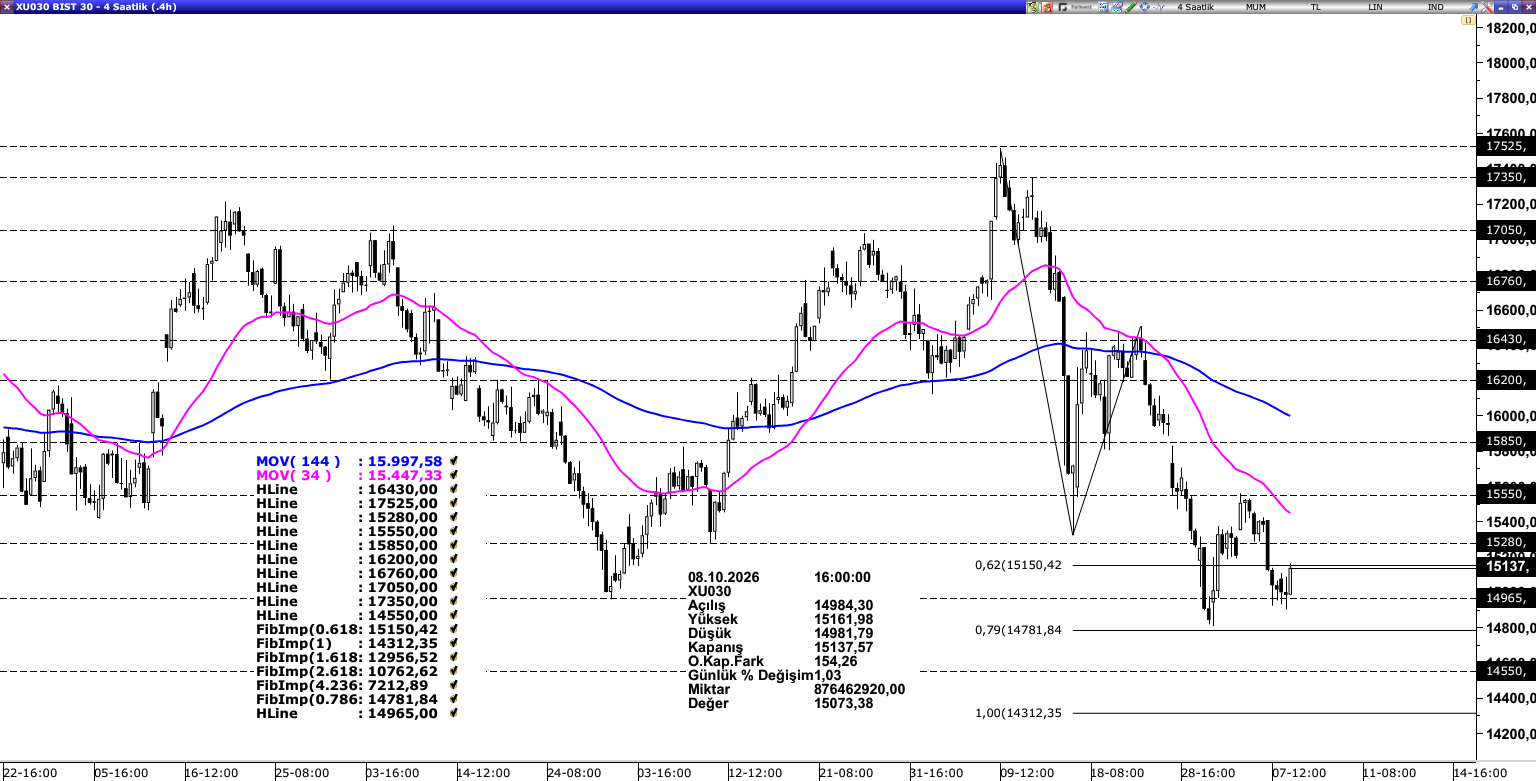Viewport: 1536px width, 781px height.
Task: Click the 24-08:00 time axis label
Action: pyautogui.click(x=574, y=773)
